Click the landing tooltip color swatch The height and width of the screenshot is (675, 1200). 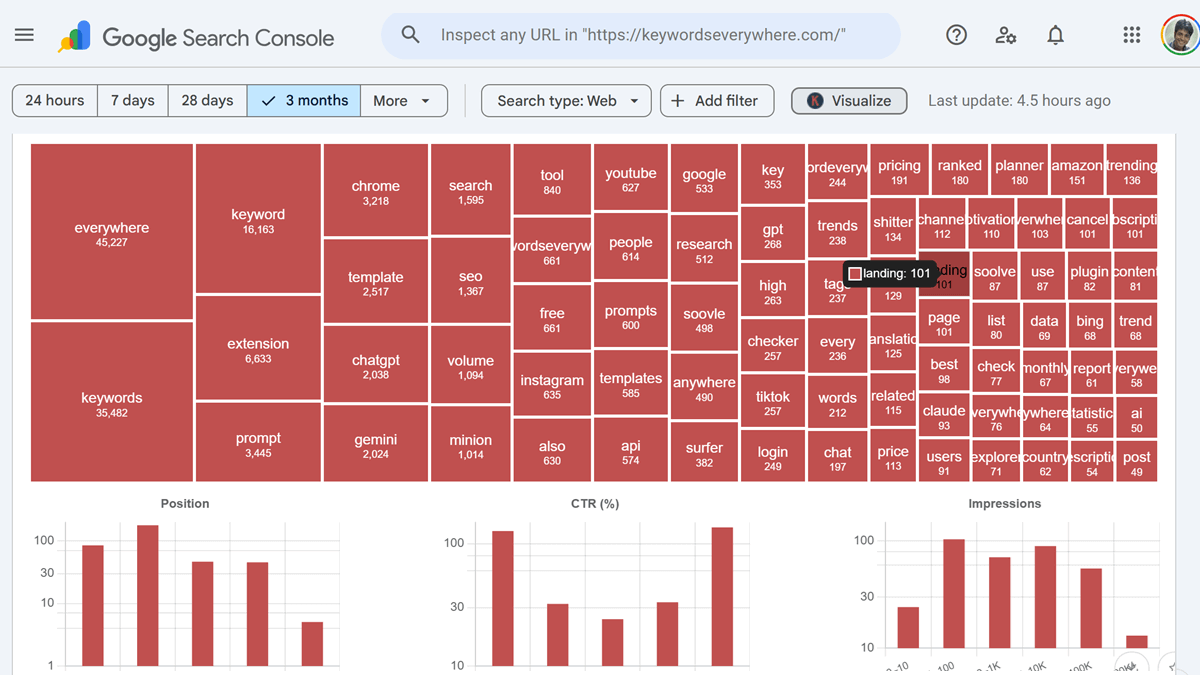[855, 273]
